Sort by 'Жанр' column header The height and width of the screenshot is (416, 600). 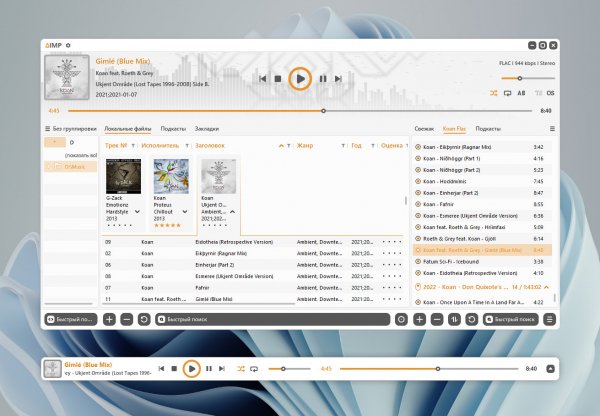[x=305, y=145]
